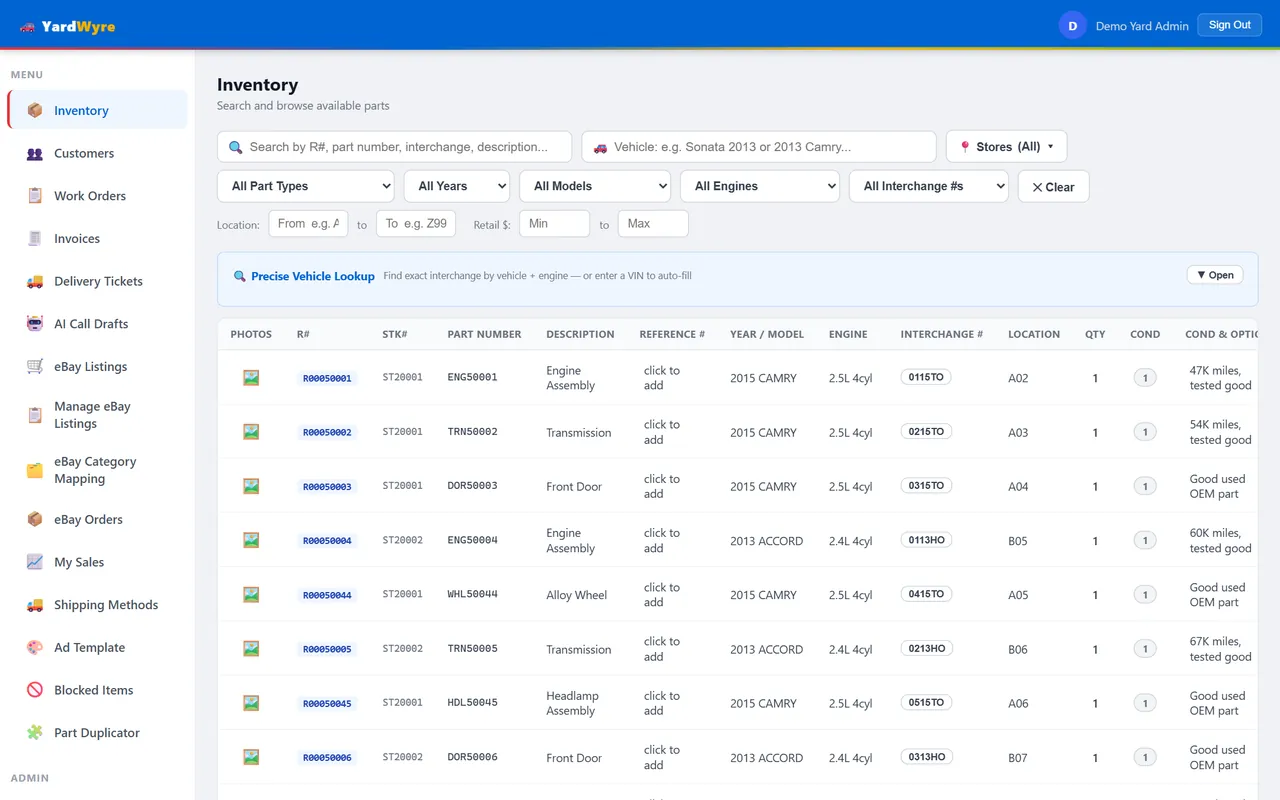The width and height of the screenshot is (1280, 800).
Task: Focus the vehicle search input field
Action: [x=759, y=147]
